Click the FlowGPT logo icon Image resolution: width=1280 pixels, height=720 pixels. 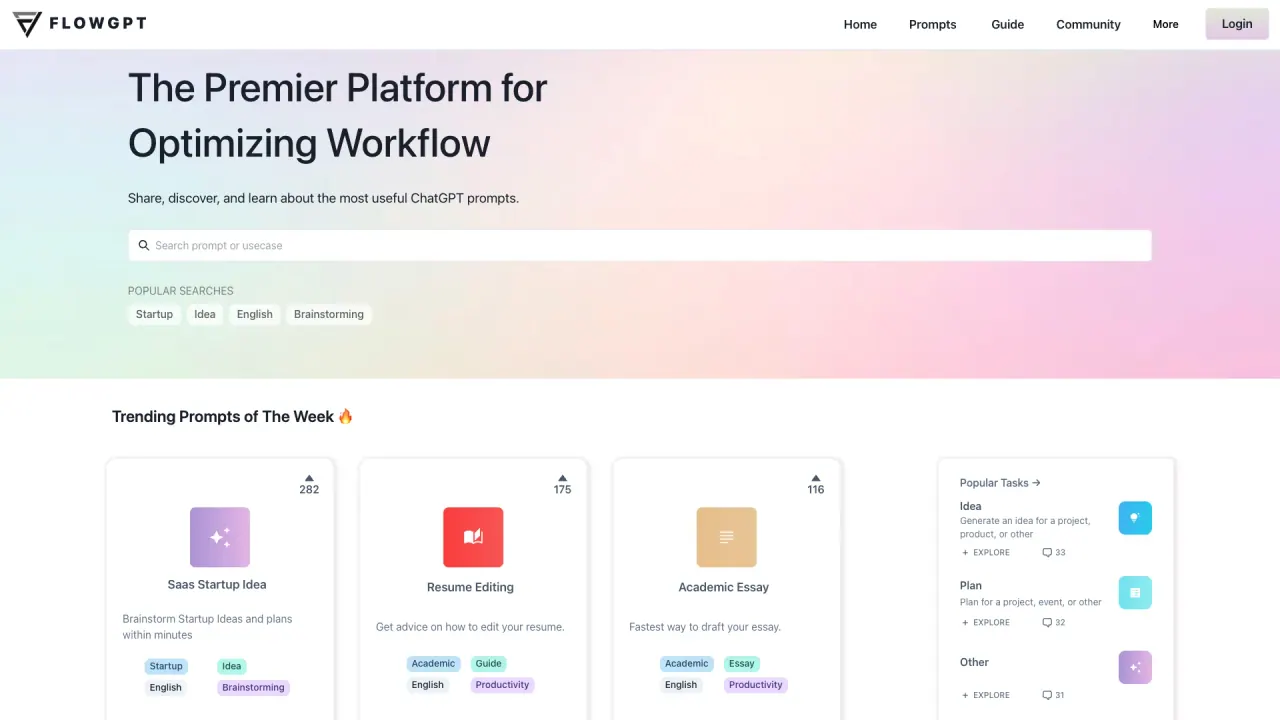[x=27, y=24]
